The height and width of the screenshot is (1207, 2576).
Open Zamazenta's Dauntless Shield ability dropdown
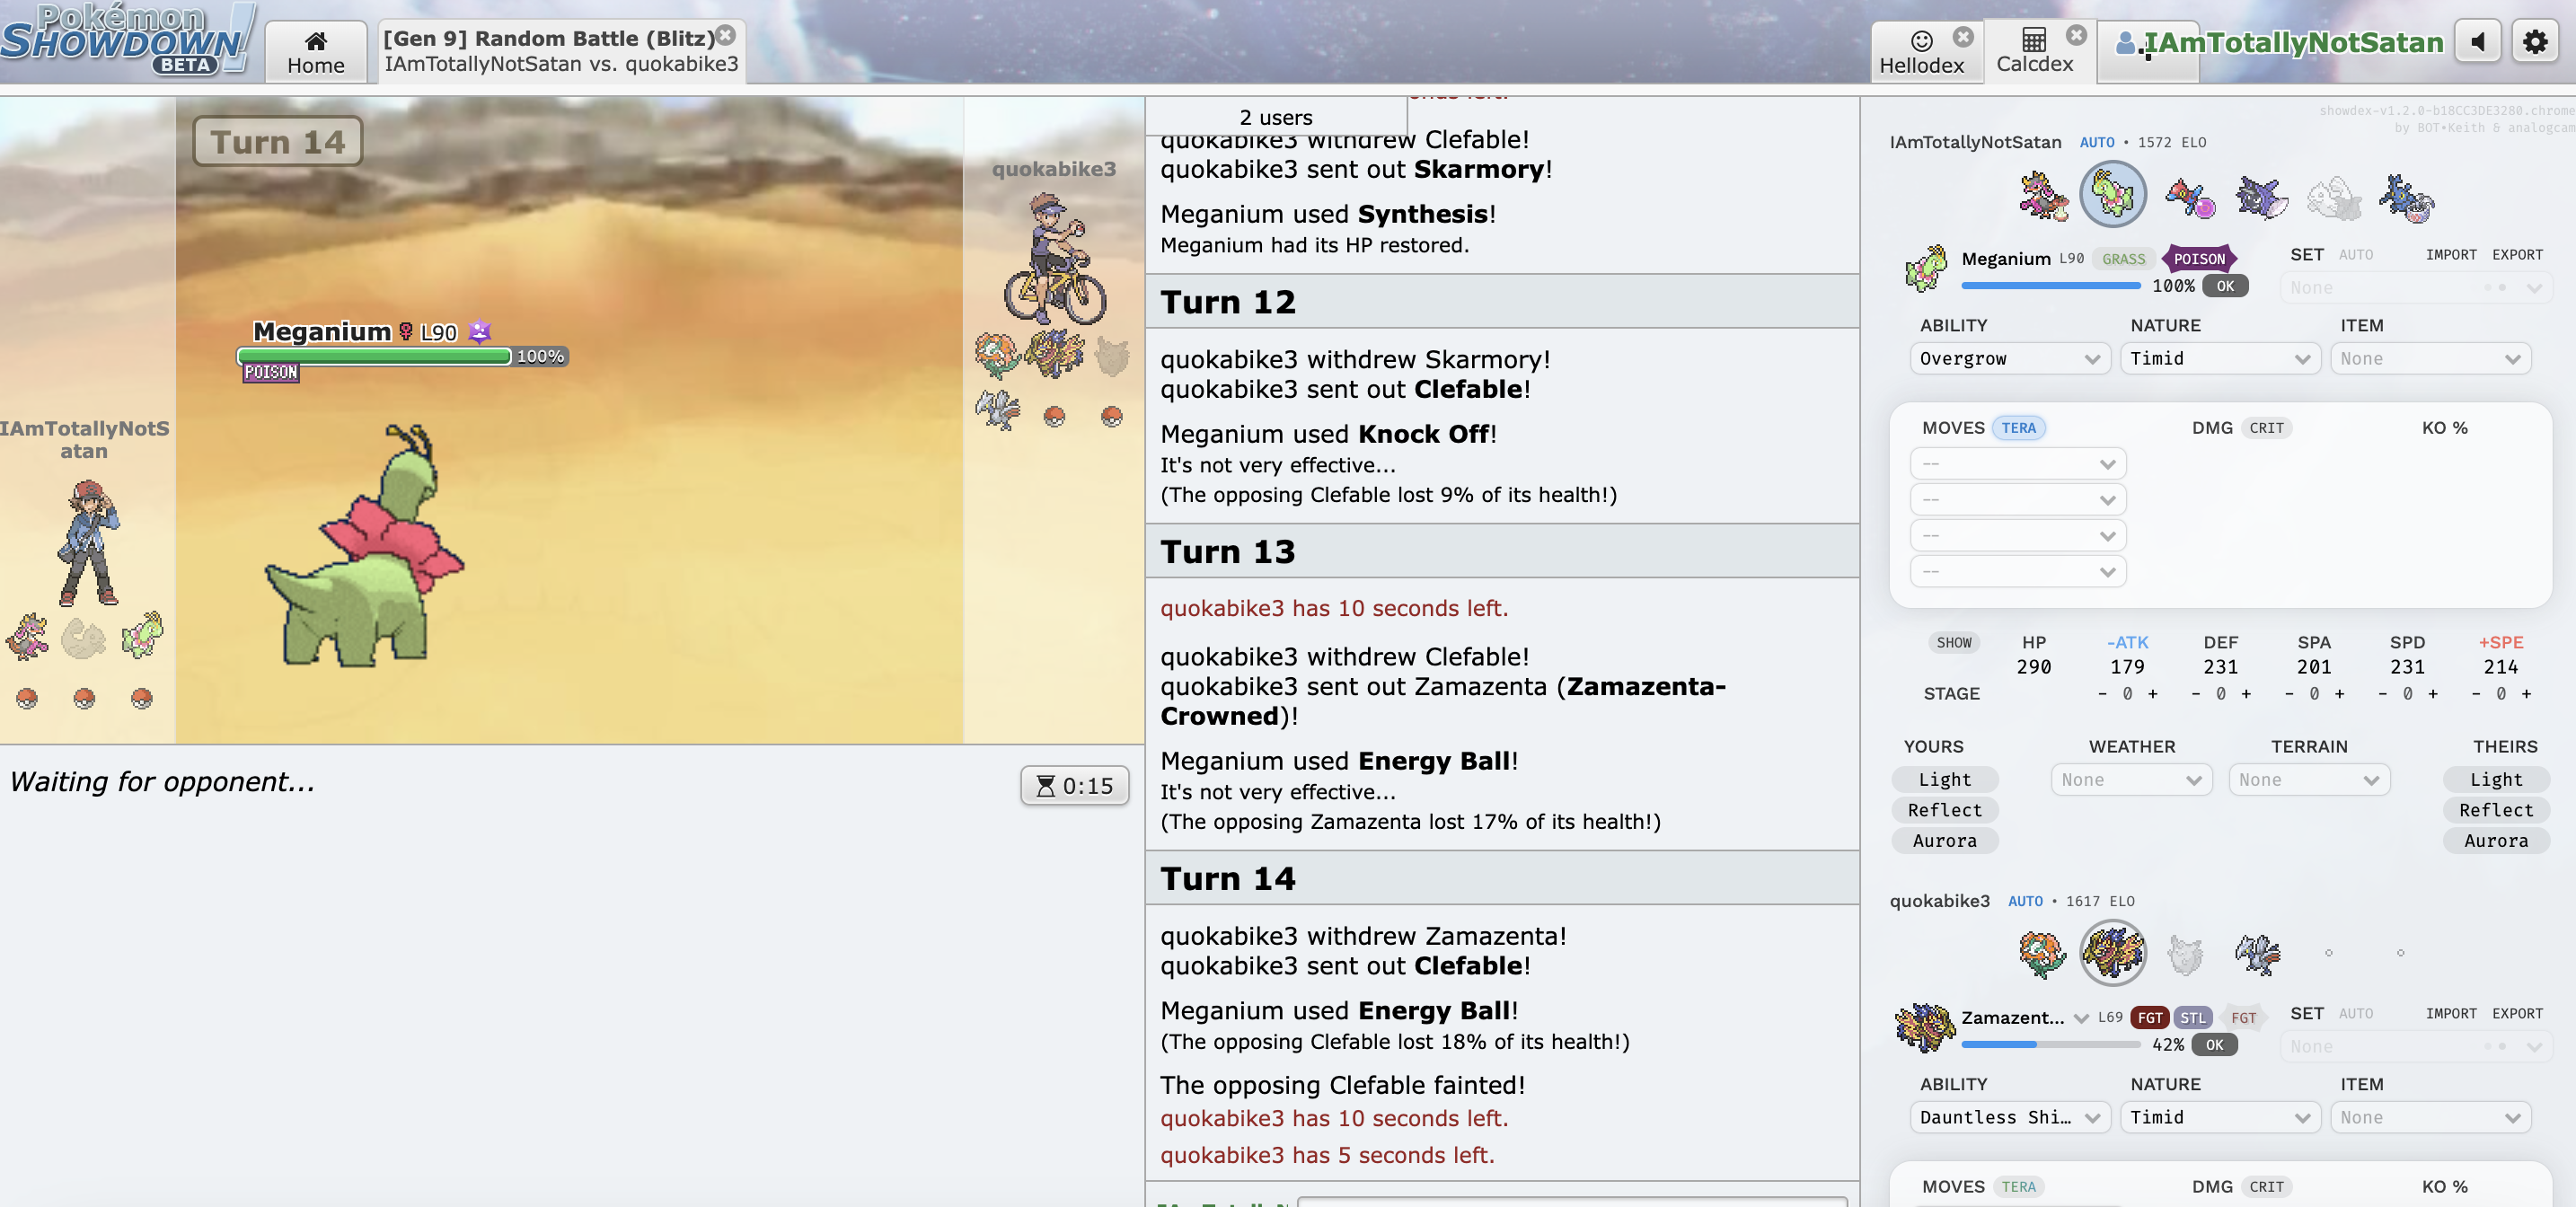[2008, 1117]
